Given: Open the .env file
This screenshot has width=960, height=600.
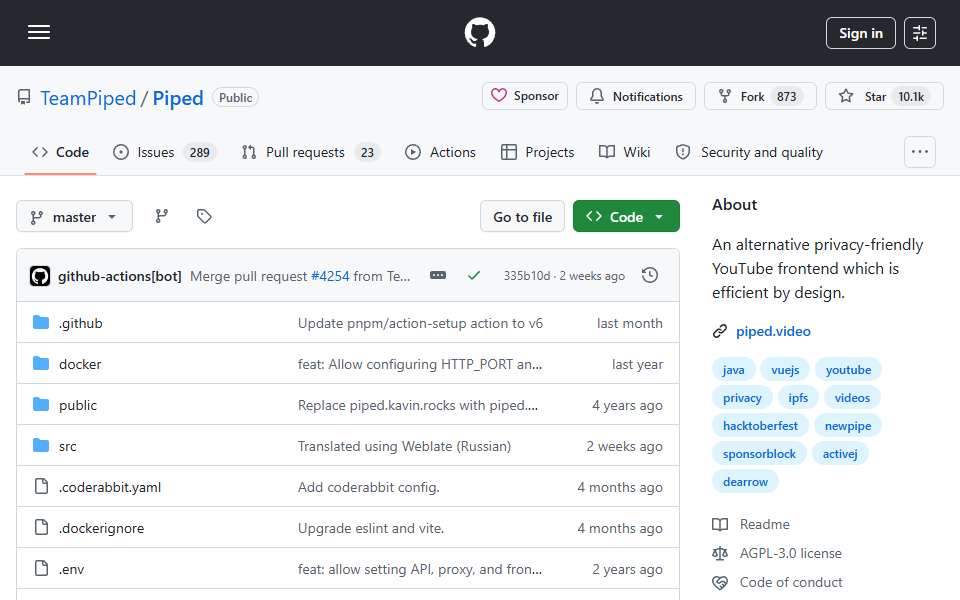Looking at the screenshot, I should [x=72, y=569].
